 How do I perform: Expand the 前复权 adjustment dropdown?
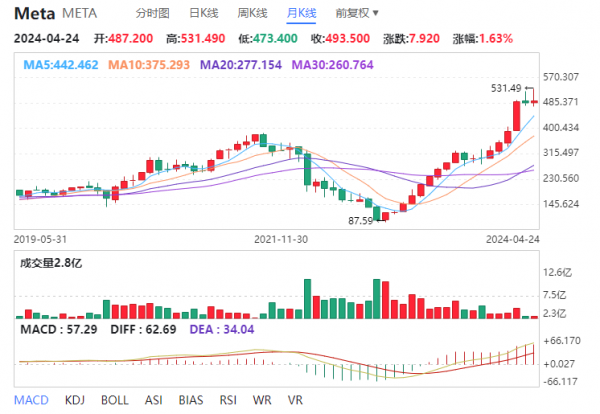(x=357, y=13)
